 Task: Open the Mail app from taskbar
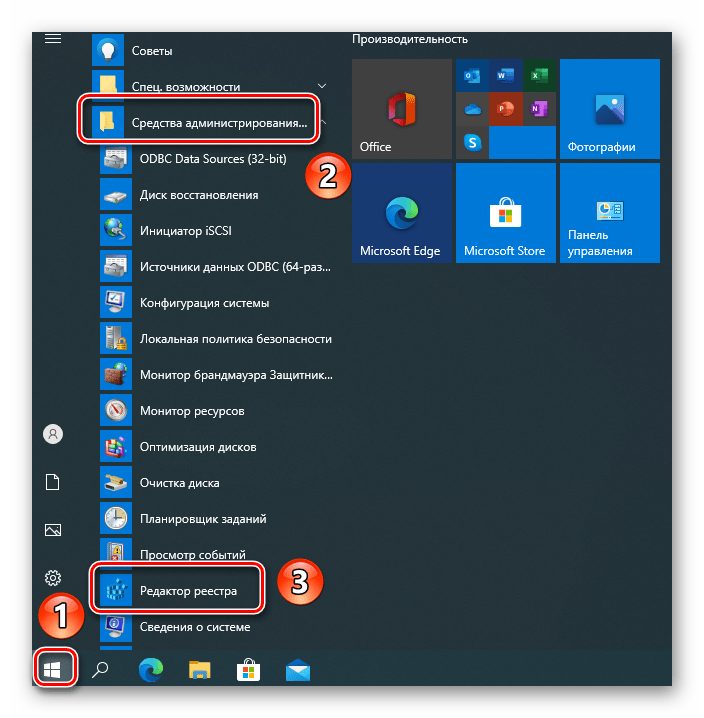[298, 670]
